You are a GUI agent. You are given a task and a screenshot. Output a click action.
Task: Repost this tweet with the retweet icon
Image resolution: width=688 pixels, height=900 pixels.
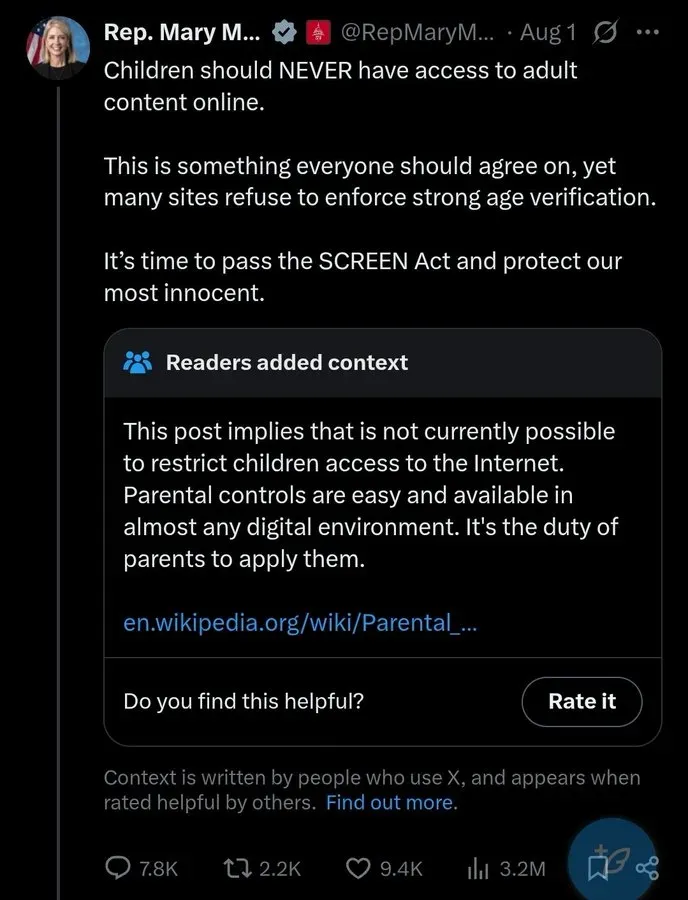coord(234,868)
